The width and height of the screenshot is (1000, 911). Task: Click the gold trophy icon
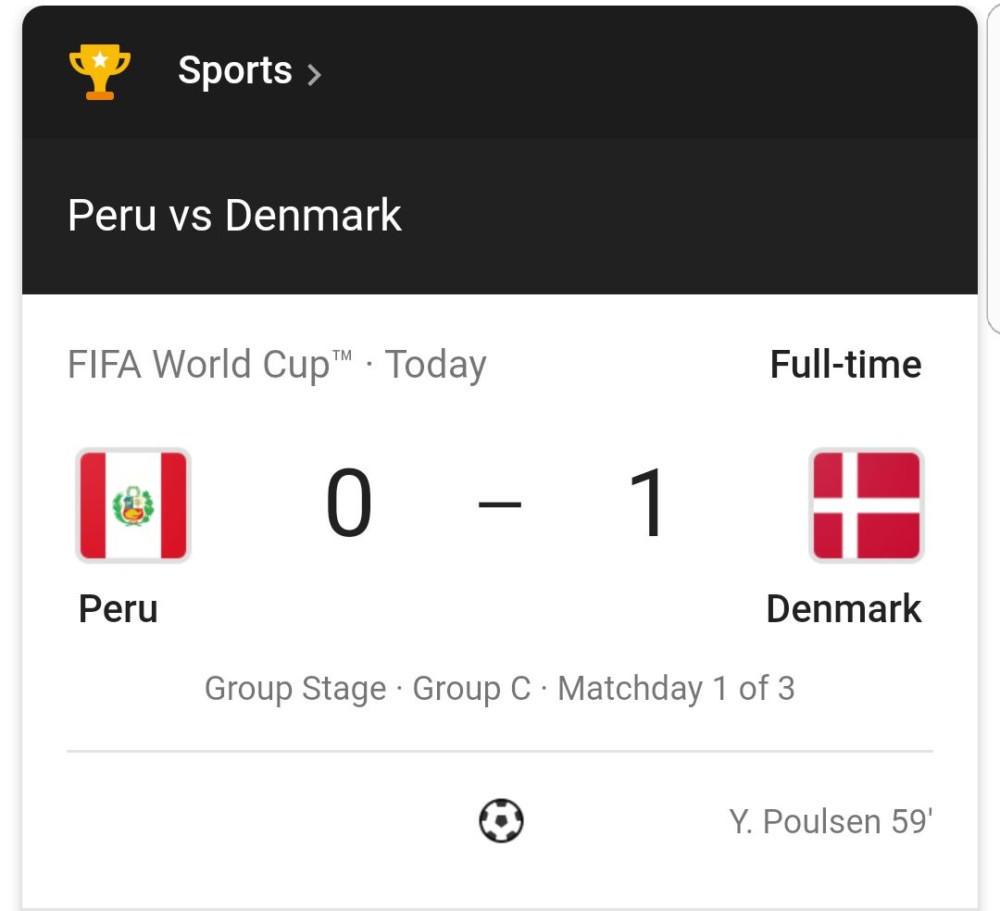99,71
